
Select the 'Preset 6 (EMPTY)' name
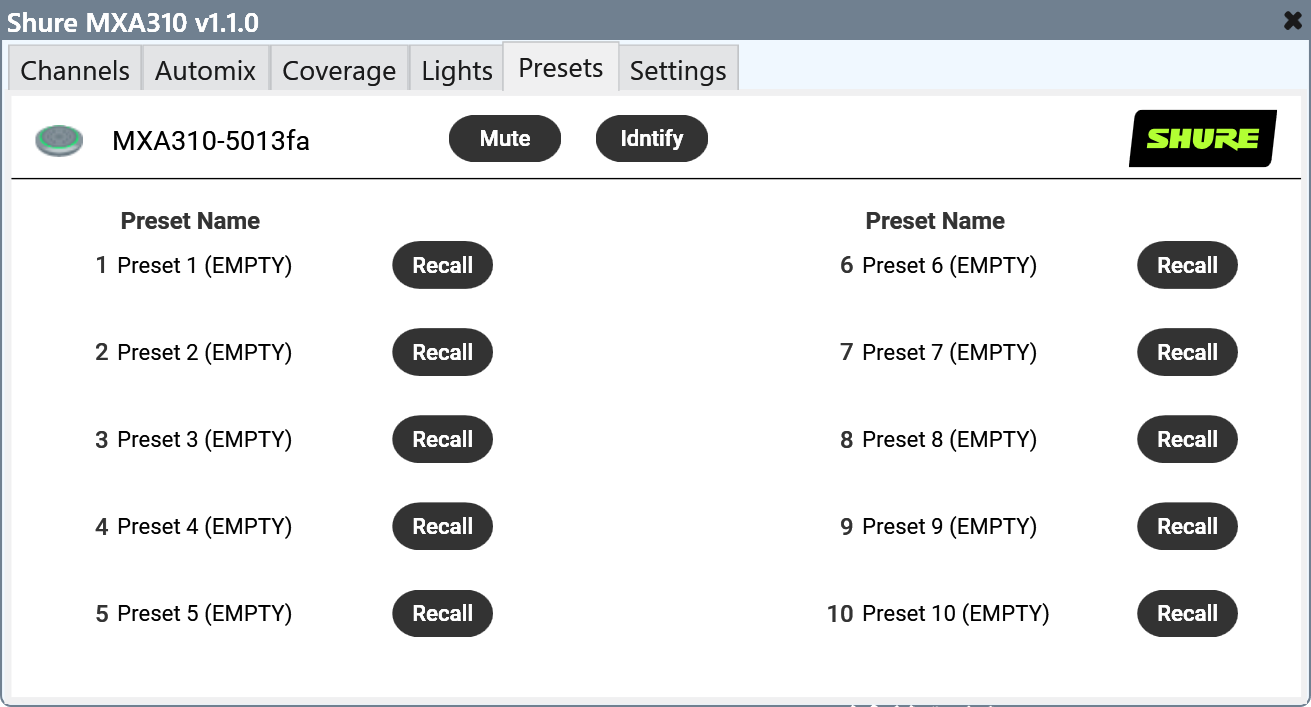click(950, 265)
